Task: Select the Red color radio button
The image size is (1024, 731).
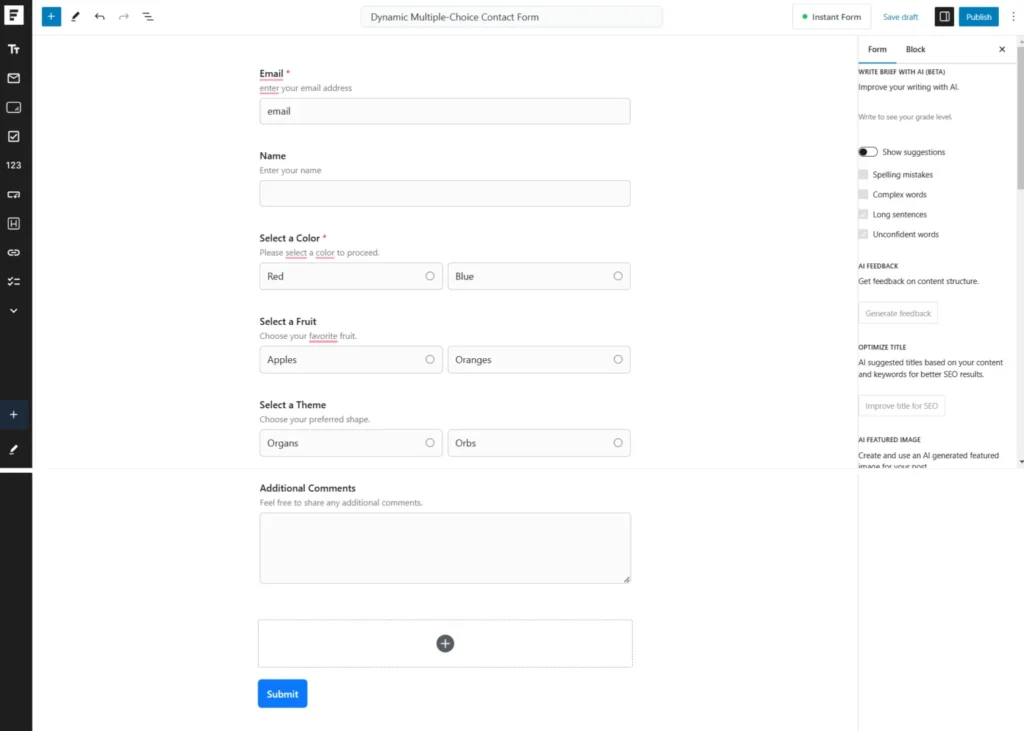Action: [x=430, y=276]
